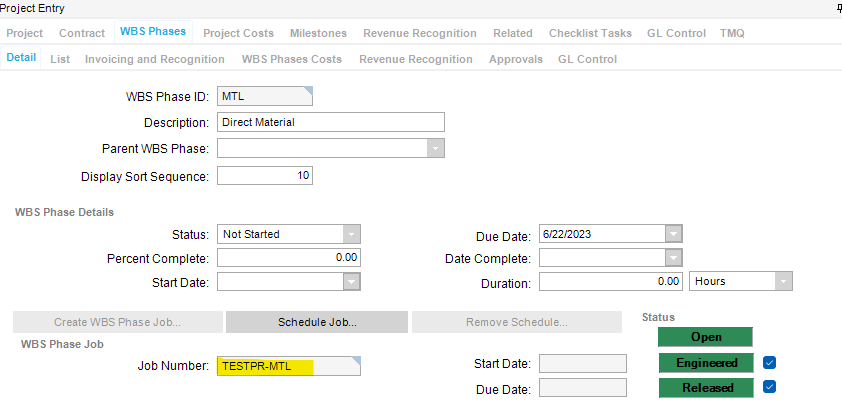The height and width of the screenshot is (413, 842).
Task: Expand the Parent WBS Phase dropdown
Action: [435, 149]
